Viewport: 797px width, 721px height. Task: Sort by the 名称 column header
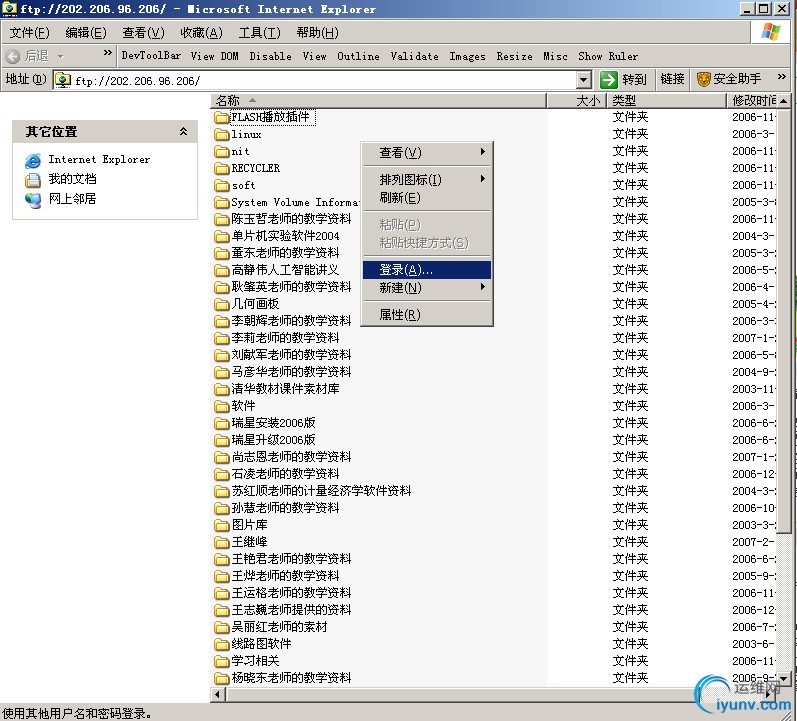pos(379,101)
